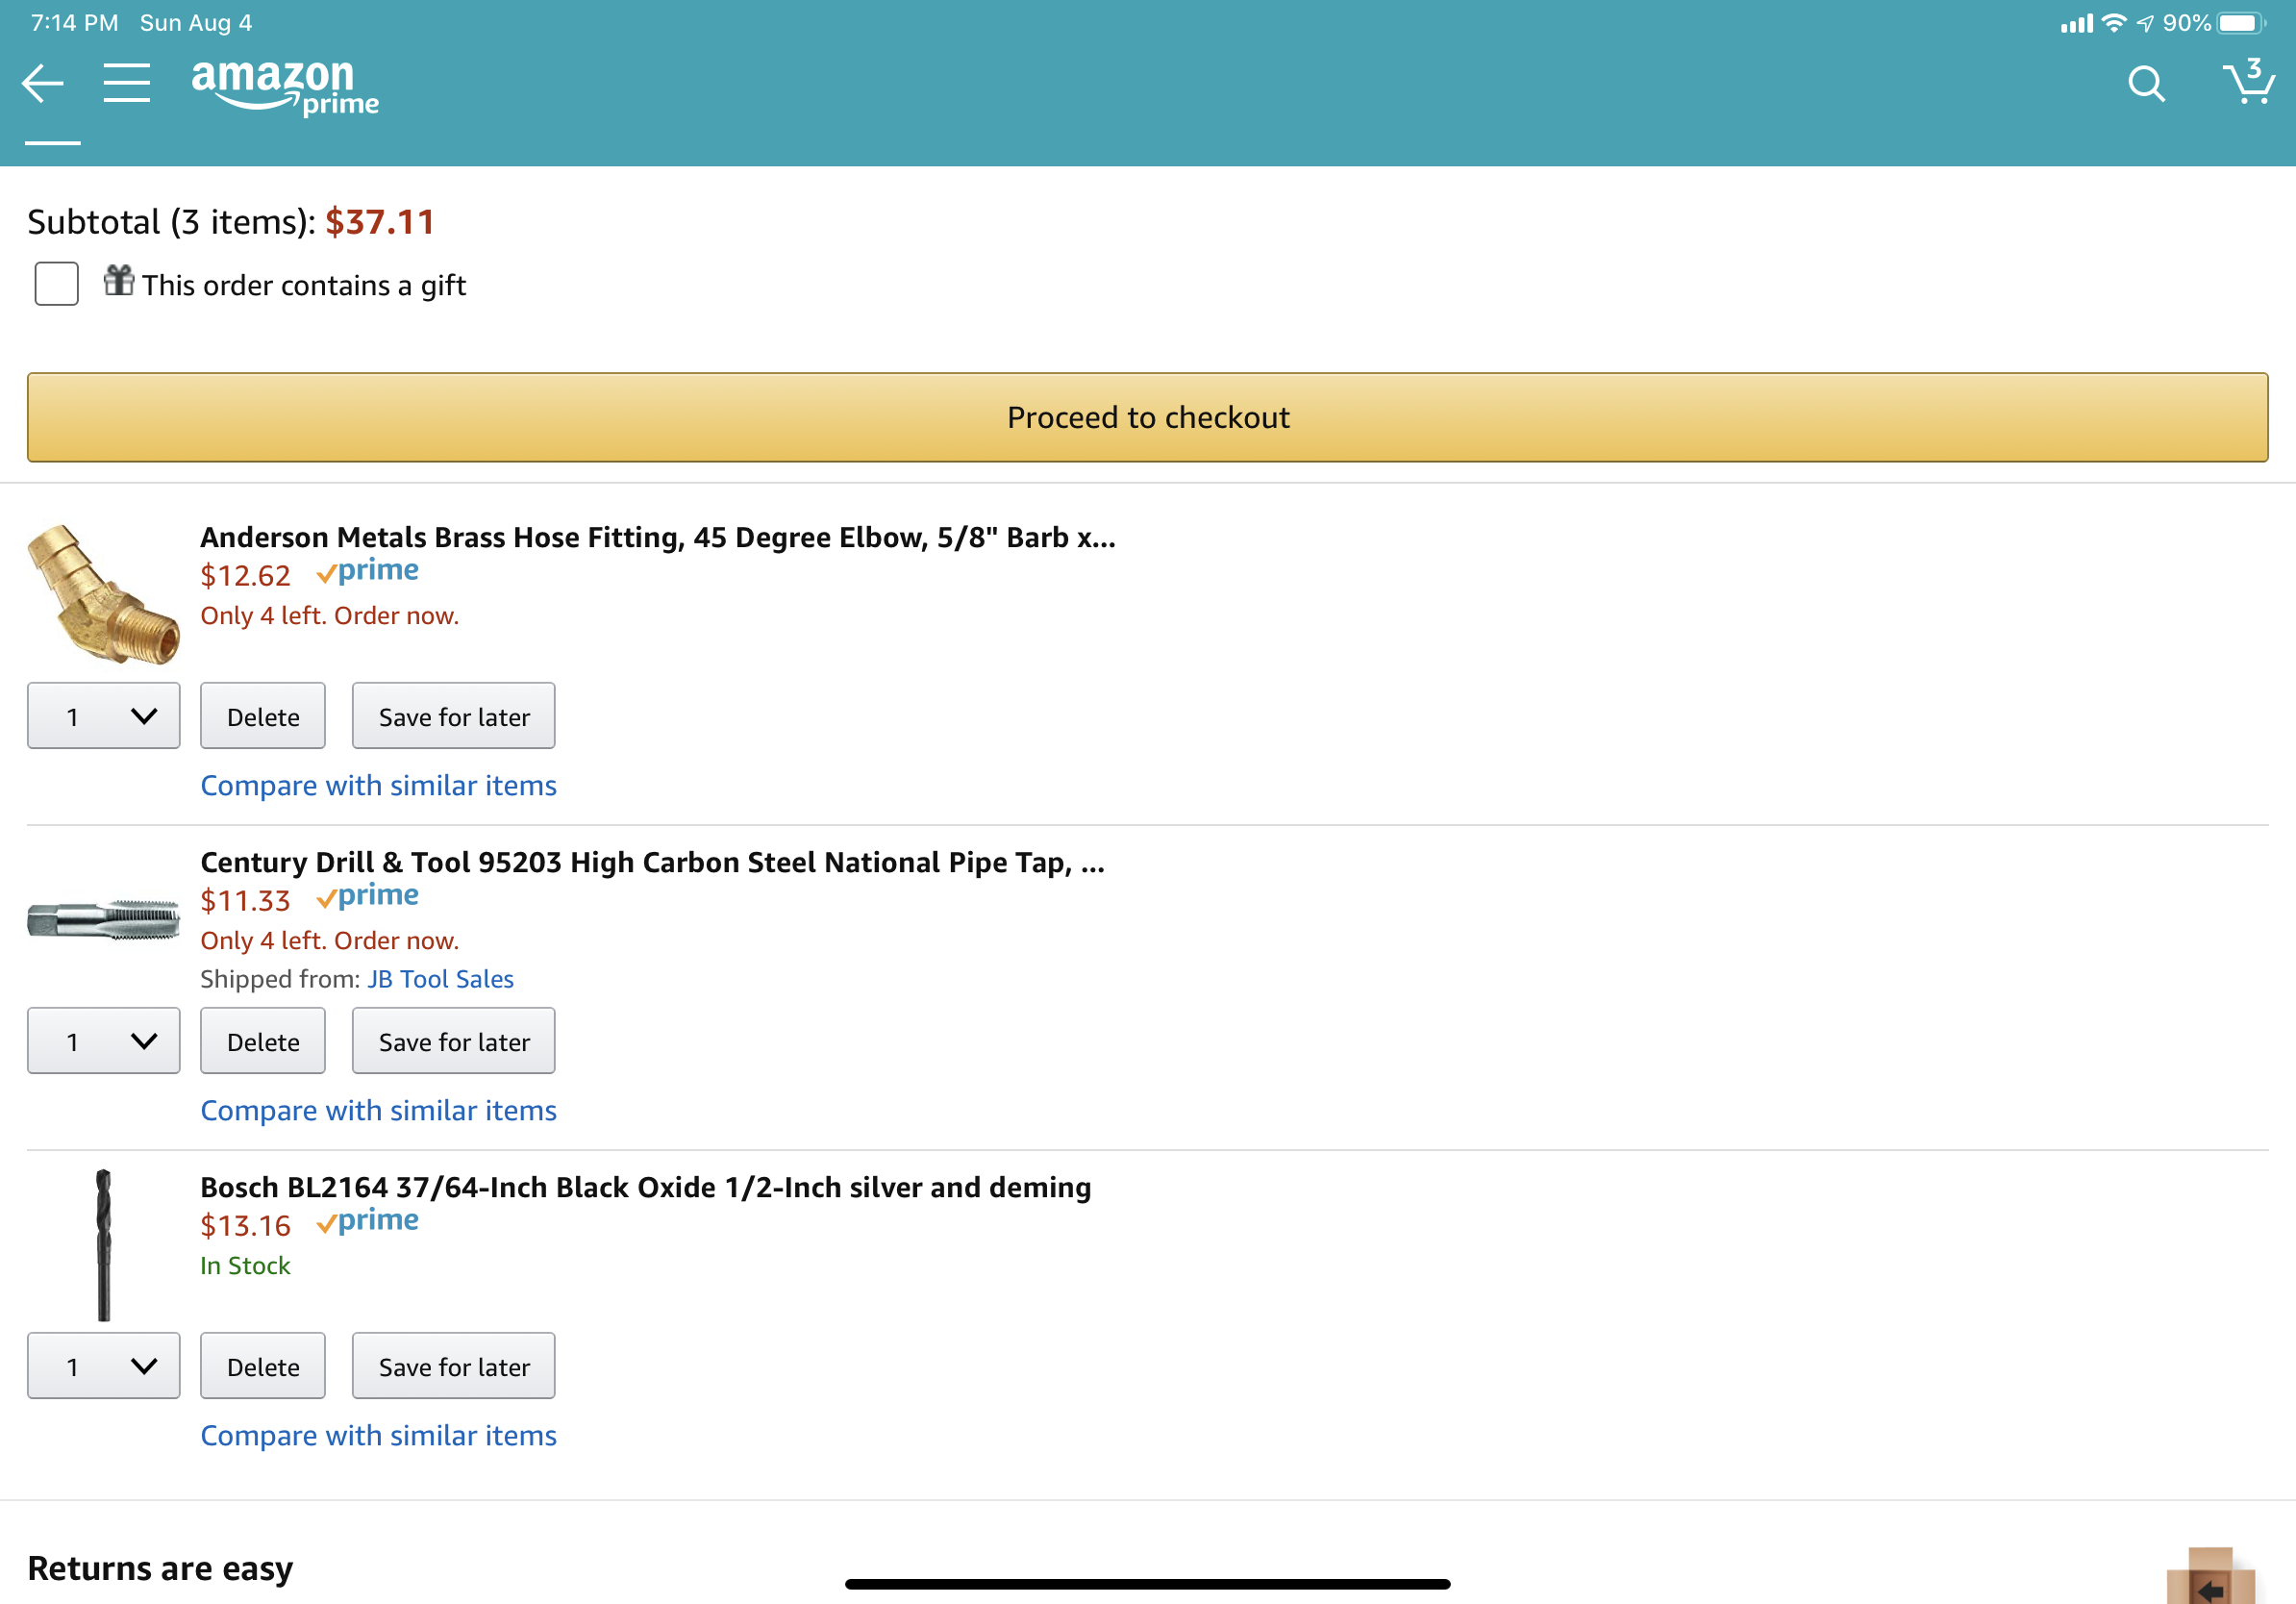This screenshot has width=2296, height=1604.
Task: Tap the pipe tap product image
Action: click(104, 919)
